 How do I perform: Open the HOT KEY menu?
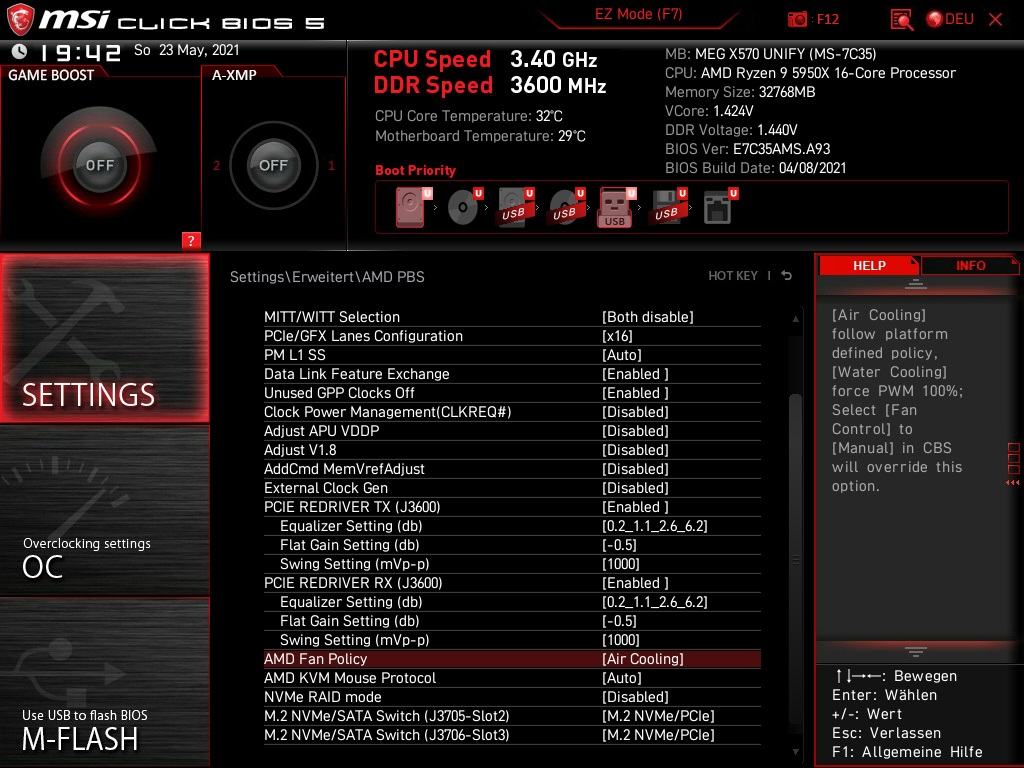pos(733,276)
